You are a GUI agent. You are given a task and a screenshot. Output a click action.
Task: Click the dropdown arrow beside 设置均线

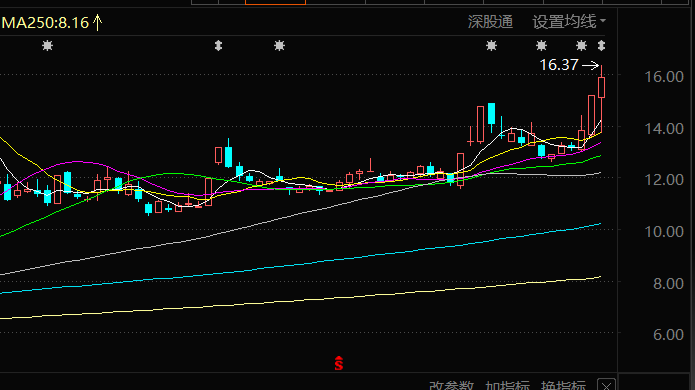(x=603, y=21)
